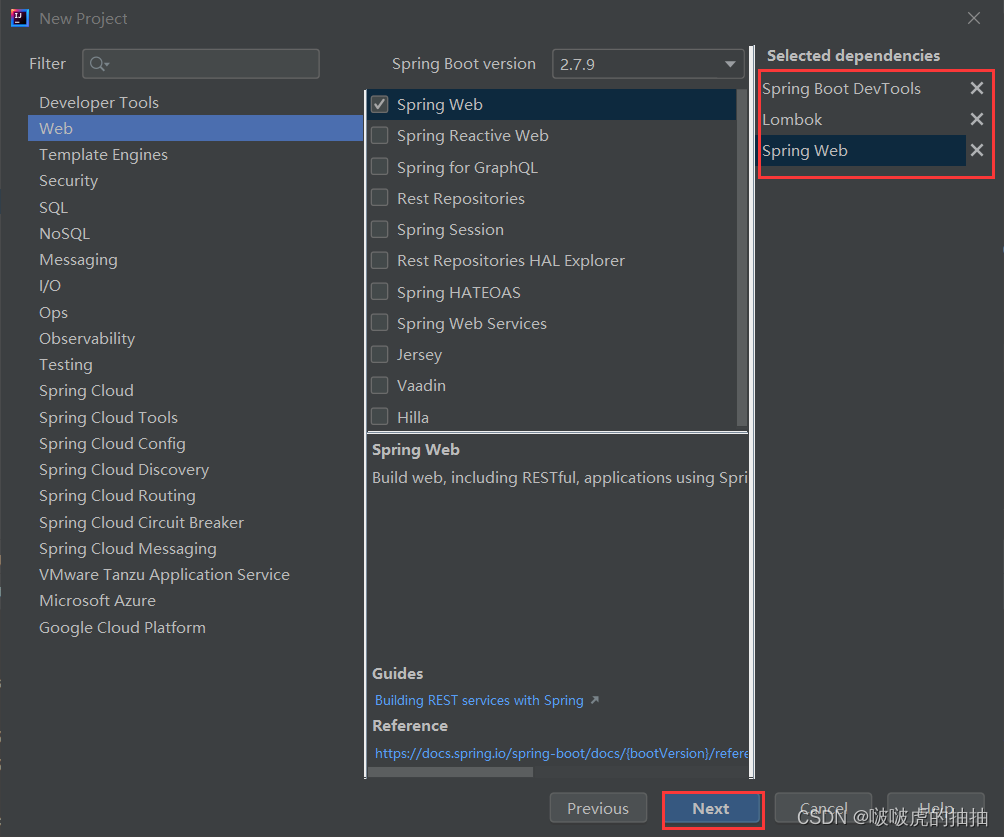Image resolution: width=1004 pixels, height=837 pixels.
Task: Click the Next button
Action: tap(711, 808)
